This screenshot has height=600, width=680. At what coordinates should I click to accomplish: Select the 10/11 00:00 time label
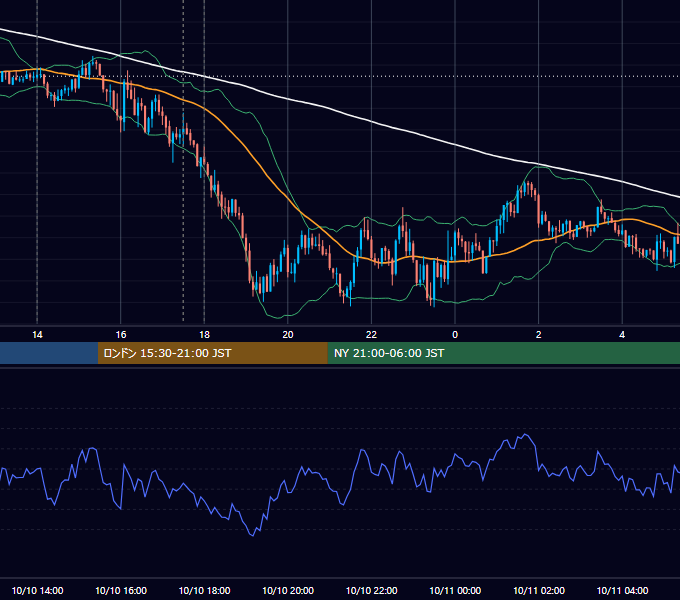point(455,590)
